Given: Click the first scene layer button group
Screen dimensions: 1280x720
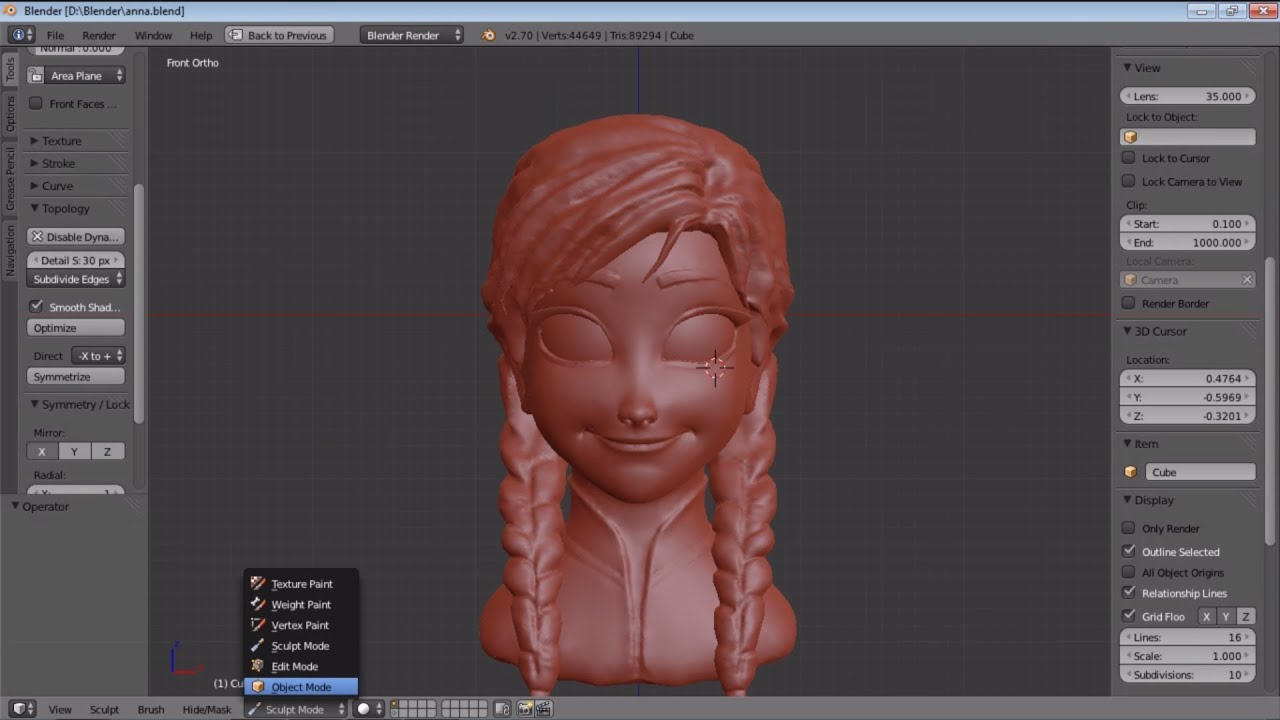Looking at the screenshot, I should 413,709.
